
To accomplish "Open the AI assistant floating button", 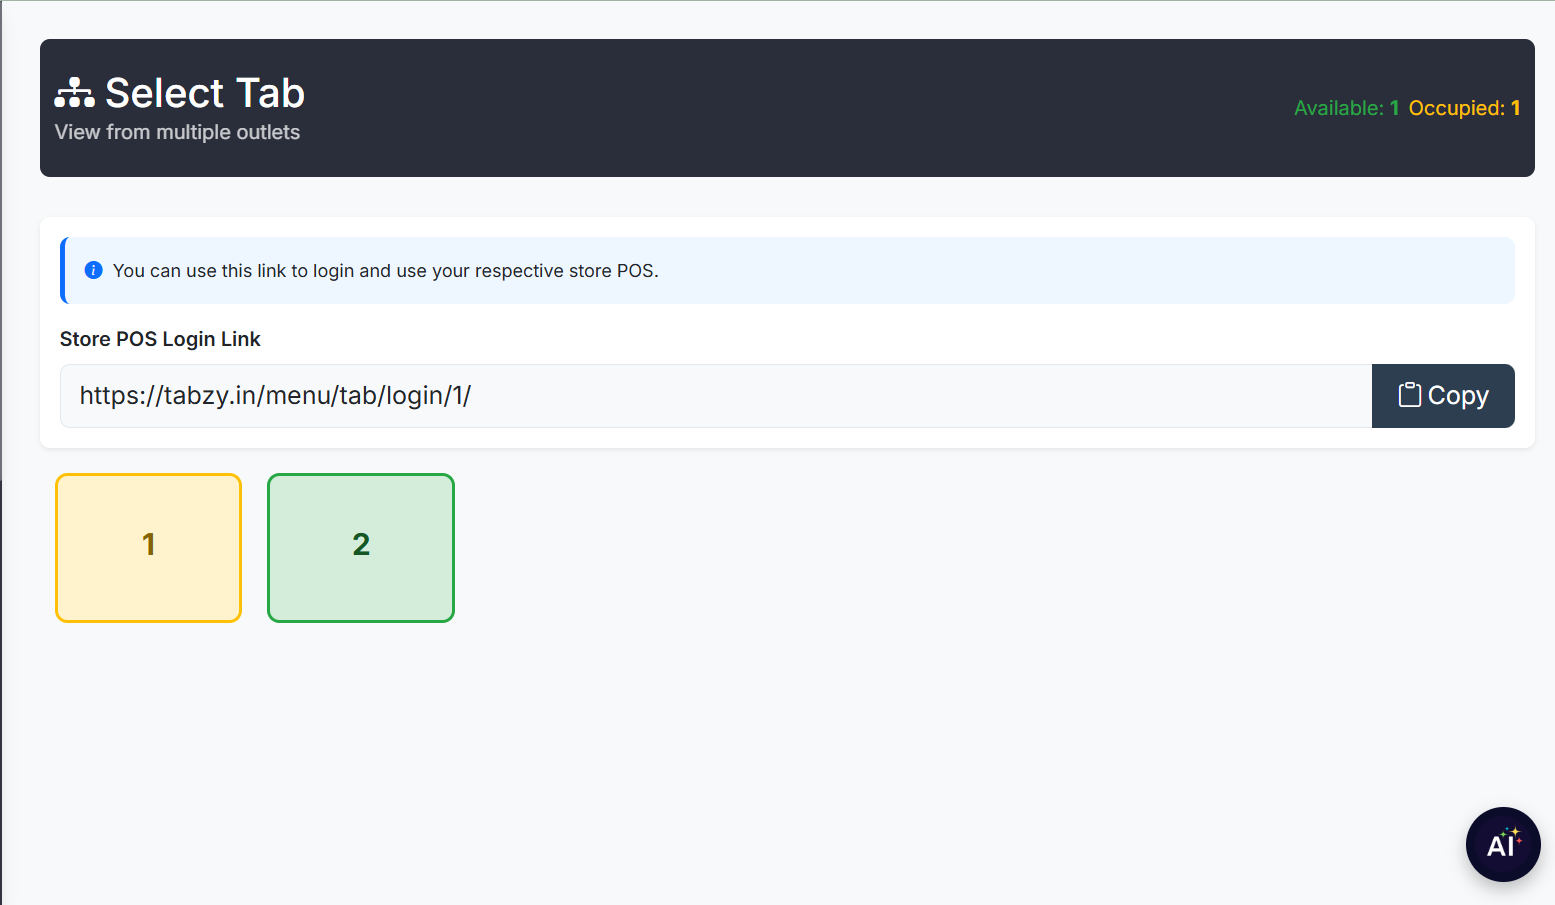I will click(1501, 845).
